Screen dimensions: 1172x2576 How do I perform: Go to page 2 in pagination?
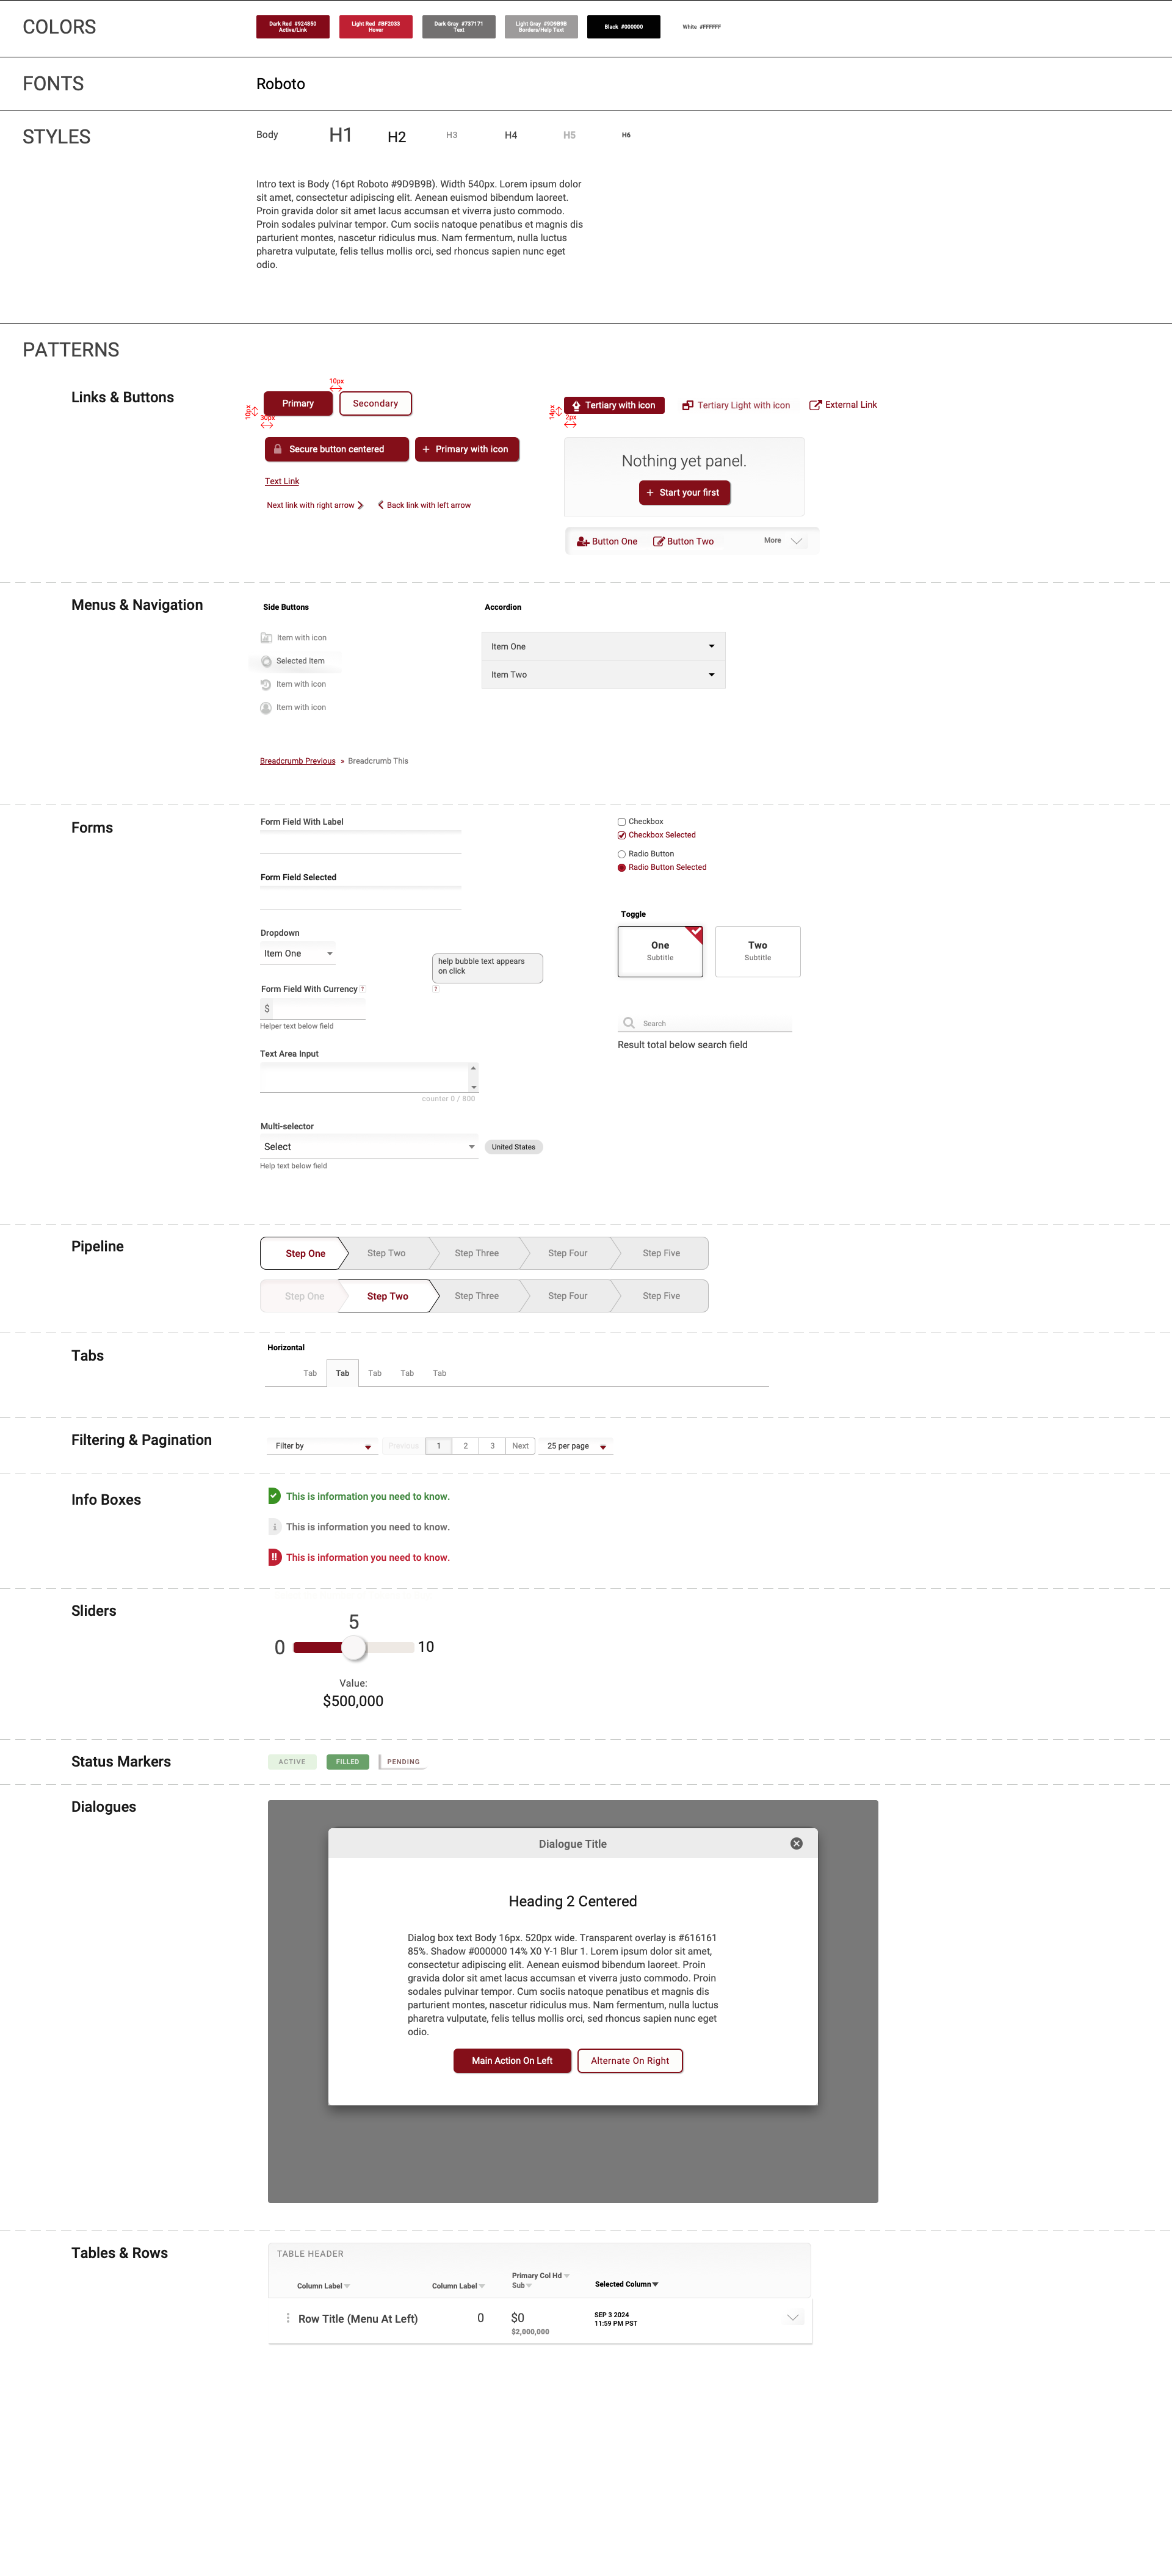[x=465, y=1446]
